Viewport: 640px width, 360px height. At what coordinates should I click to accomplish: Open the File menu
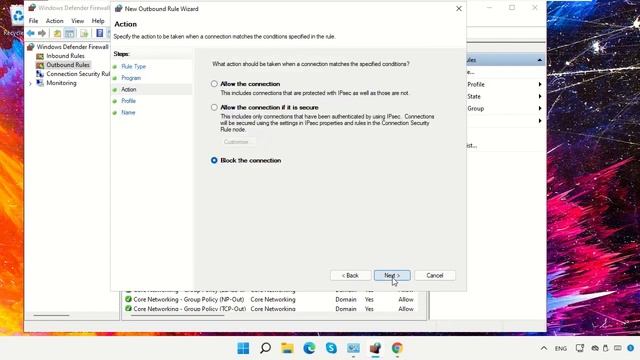[33, 21]
